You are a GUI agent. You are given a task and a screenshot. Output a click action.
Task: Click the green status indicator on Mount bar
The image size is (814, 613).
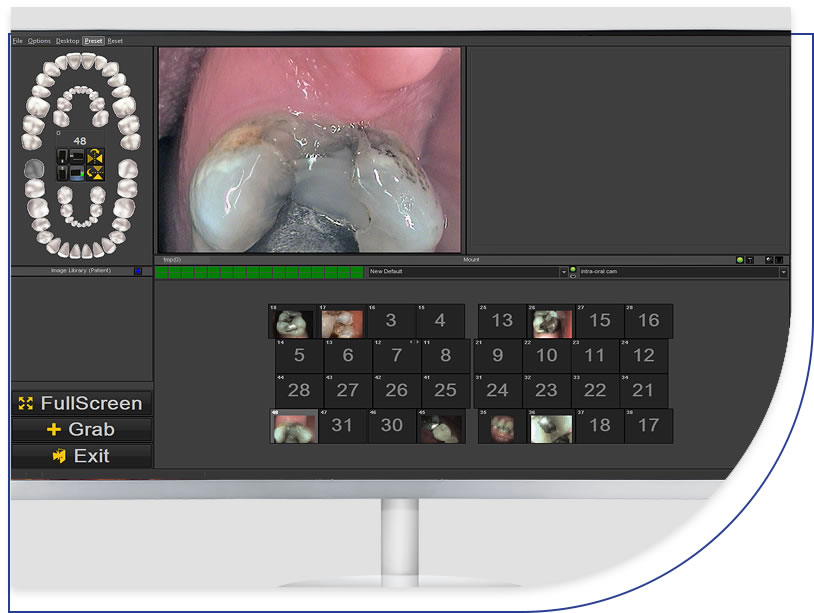[x=739, y=260]
